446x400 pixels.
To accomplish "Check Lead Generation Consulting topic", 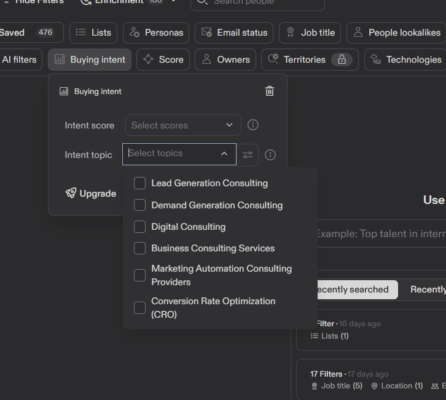I will coord(140,183).
